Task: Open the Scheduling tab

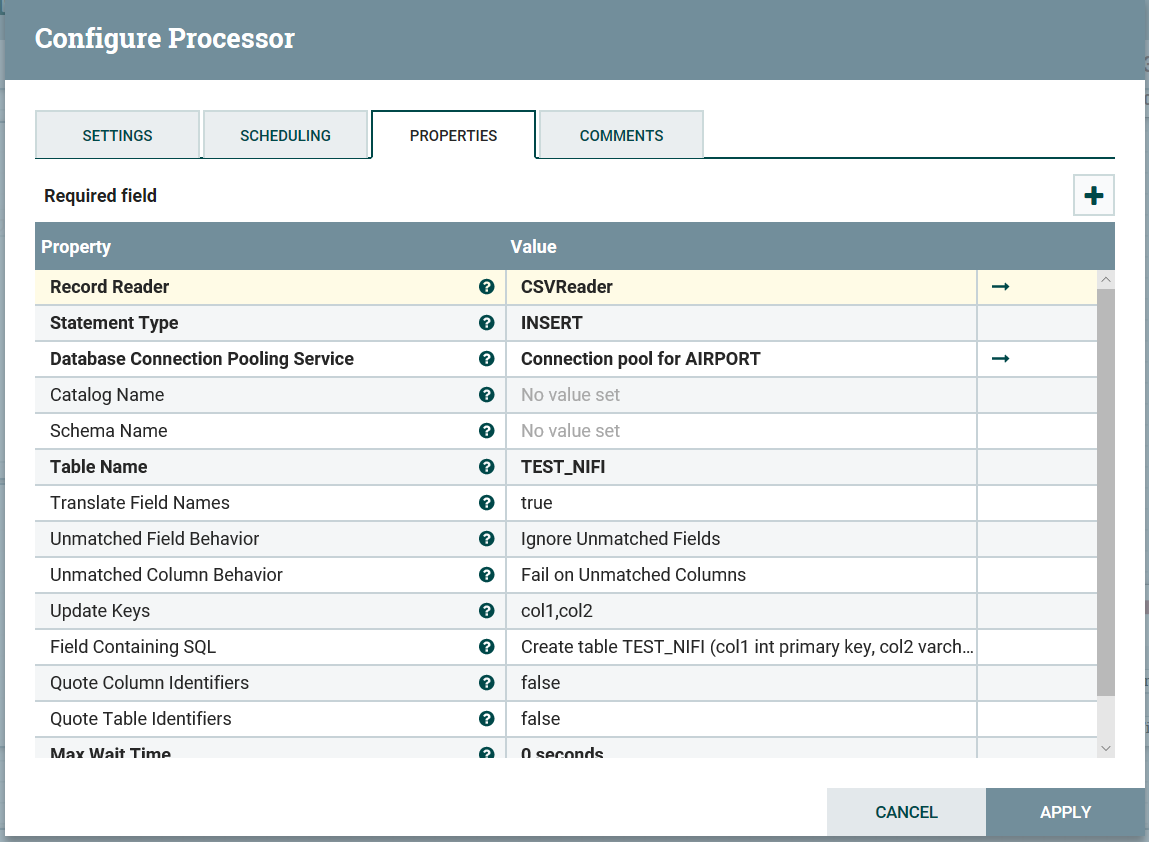Action: 285,136
